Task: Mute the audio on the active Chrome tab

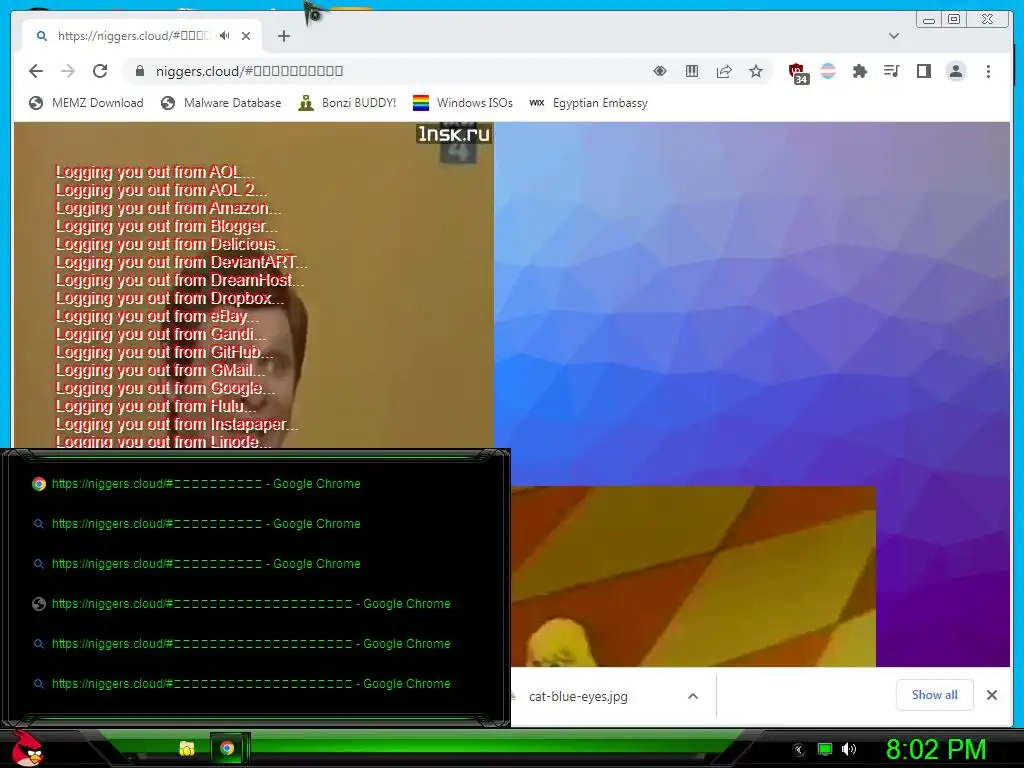Action: [x=225, y=36]
